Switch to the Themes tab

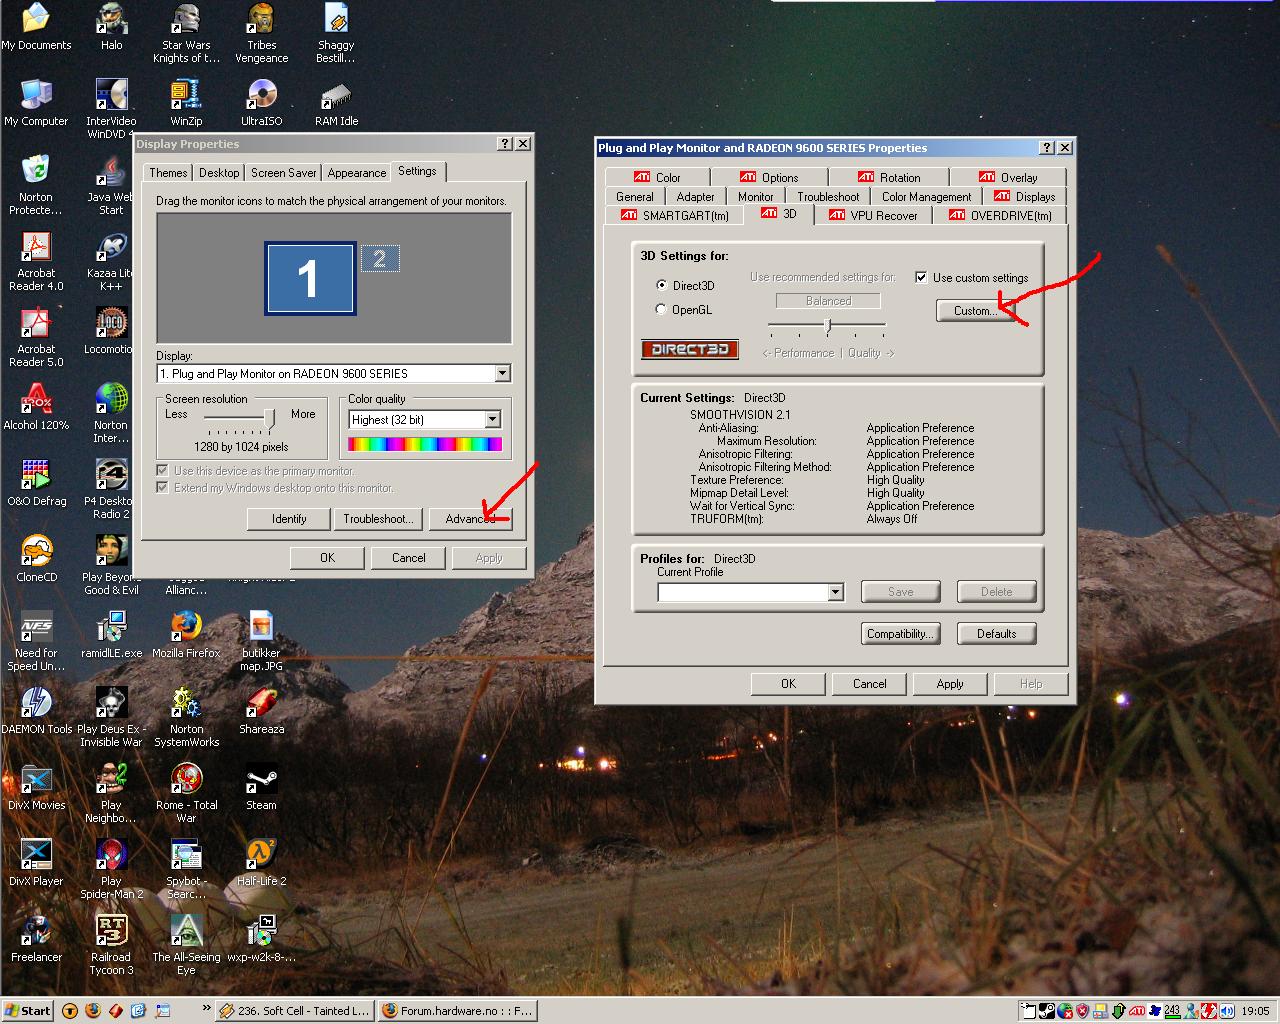coord(168,173)
